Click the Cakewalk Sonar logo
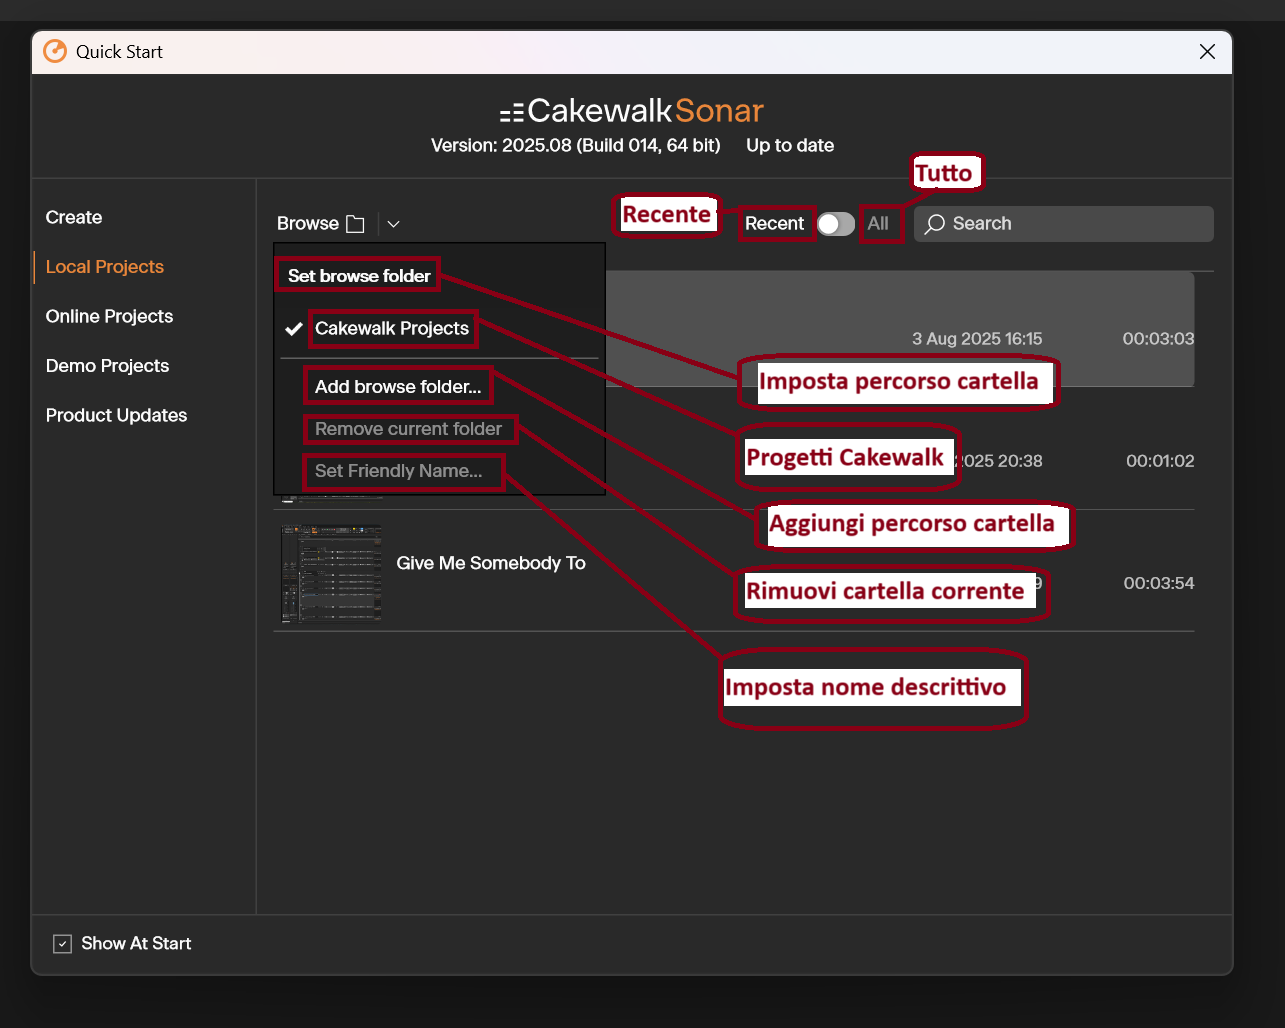1285x1028 pixels. pos(632,110)
